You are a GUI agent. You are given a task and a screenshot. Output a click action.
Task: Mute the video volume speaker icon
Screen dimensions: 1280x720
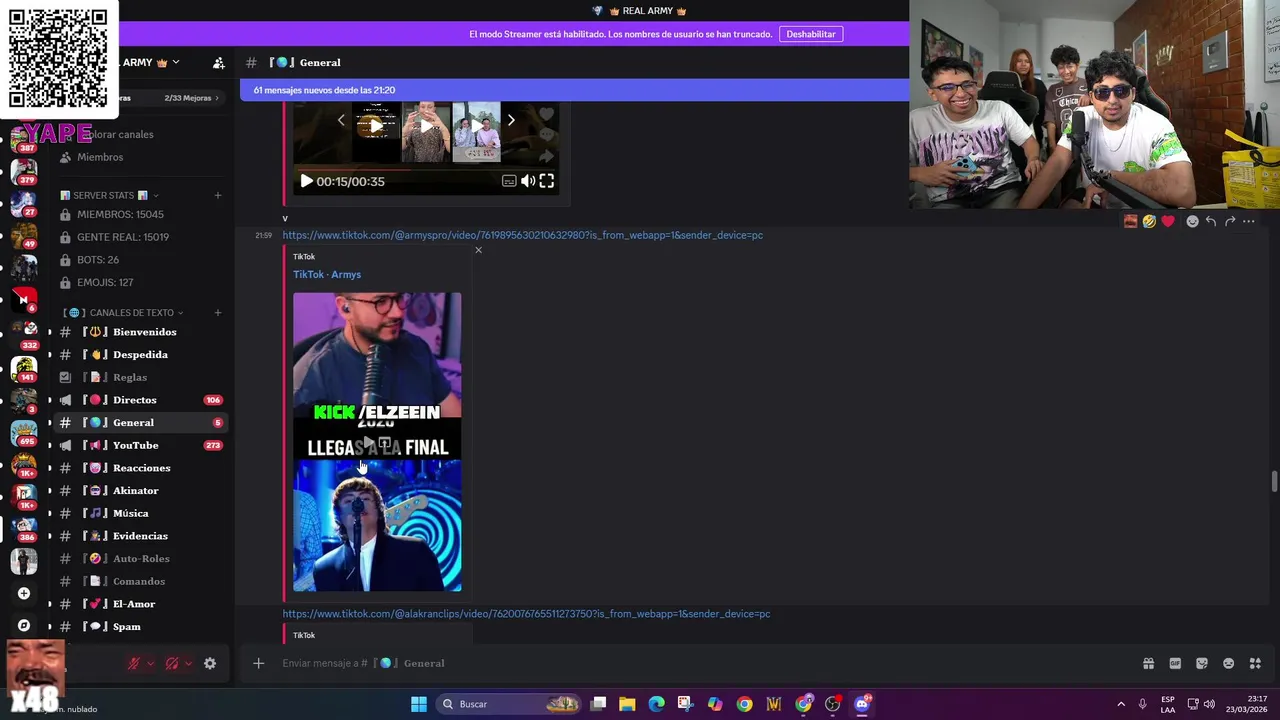[528, 181]
